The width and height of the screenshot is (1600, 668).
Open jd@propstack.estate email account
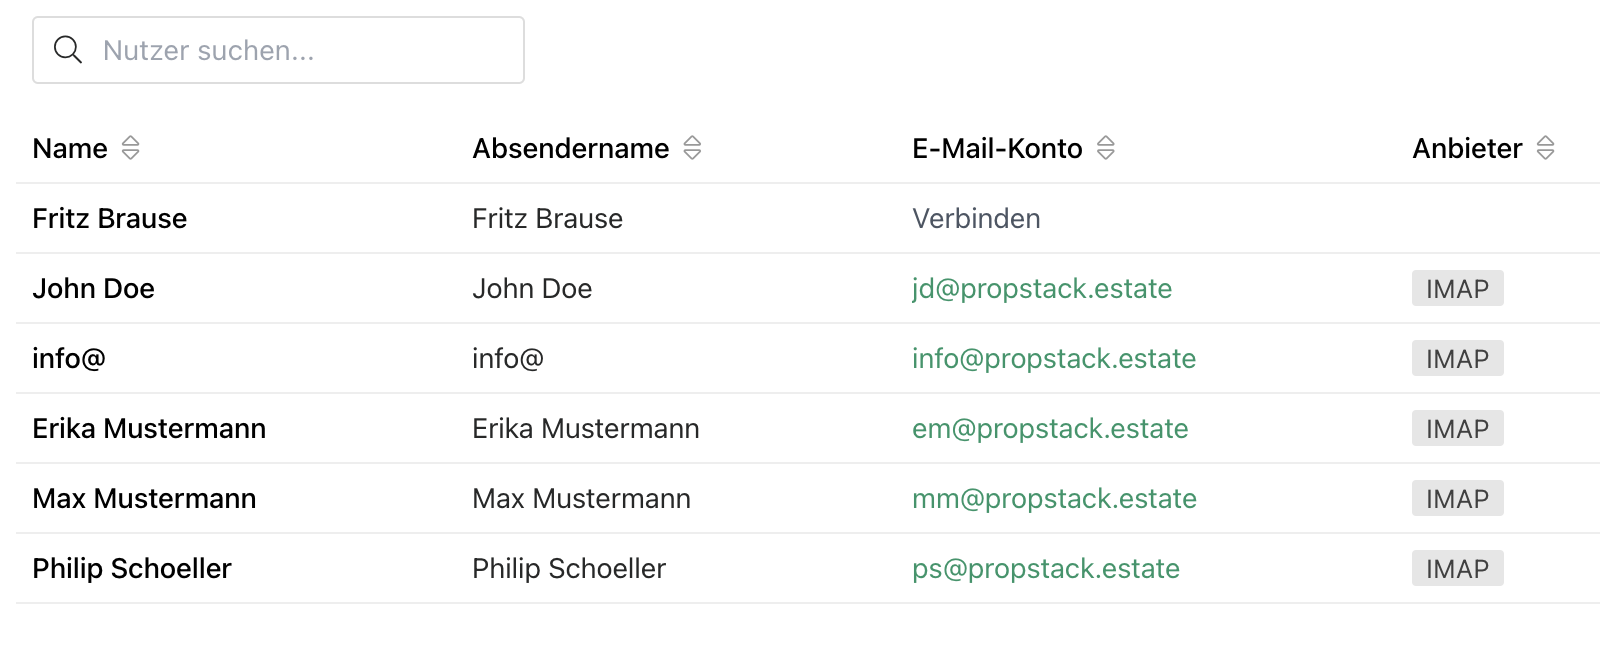tap(1041, 289)
